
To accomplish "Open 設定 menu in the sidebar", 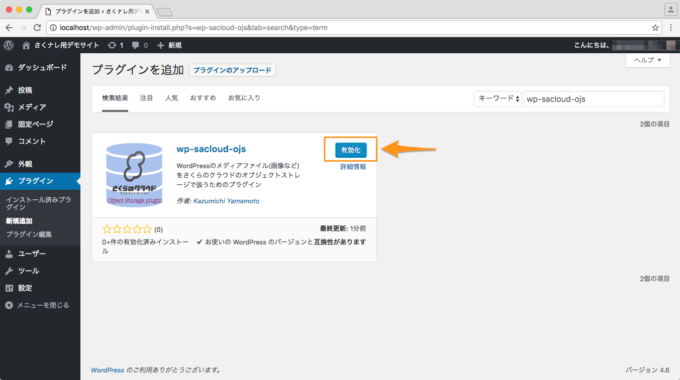I will [40, 288].
